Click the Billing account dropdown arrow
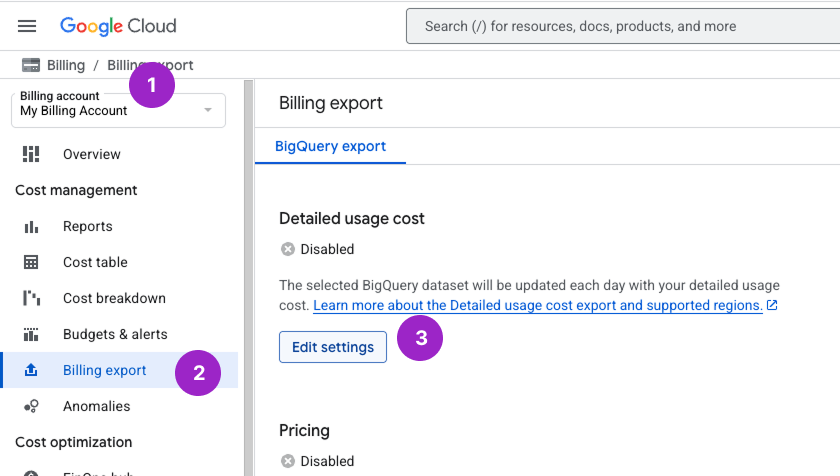This screenshot has height=476, width=840. pyautogui.click(x=208, y=110)
